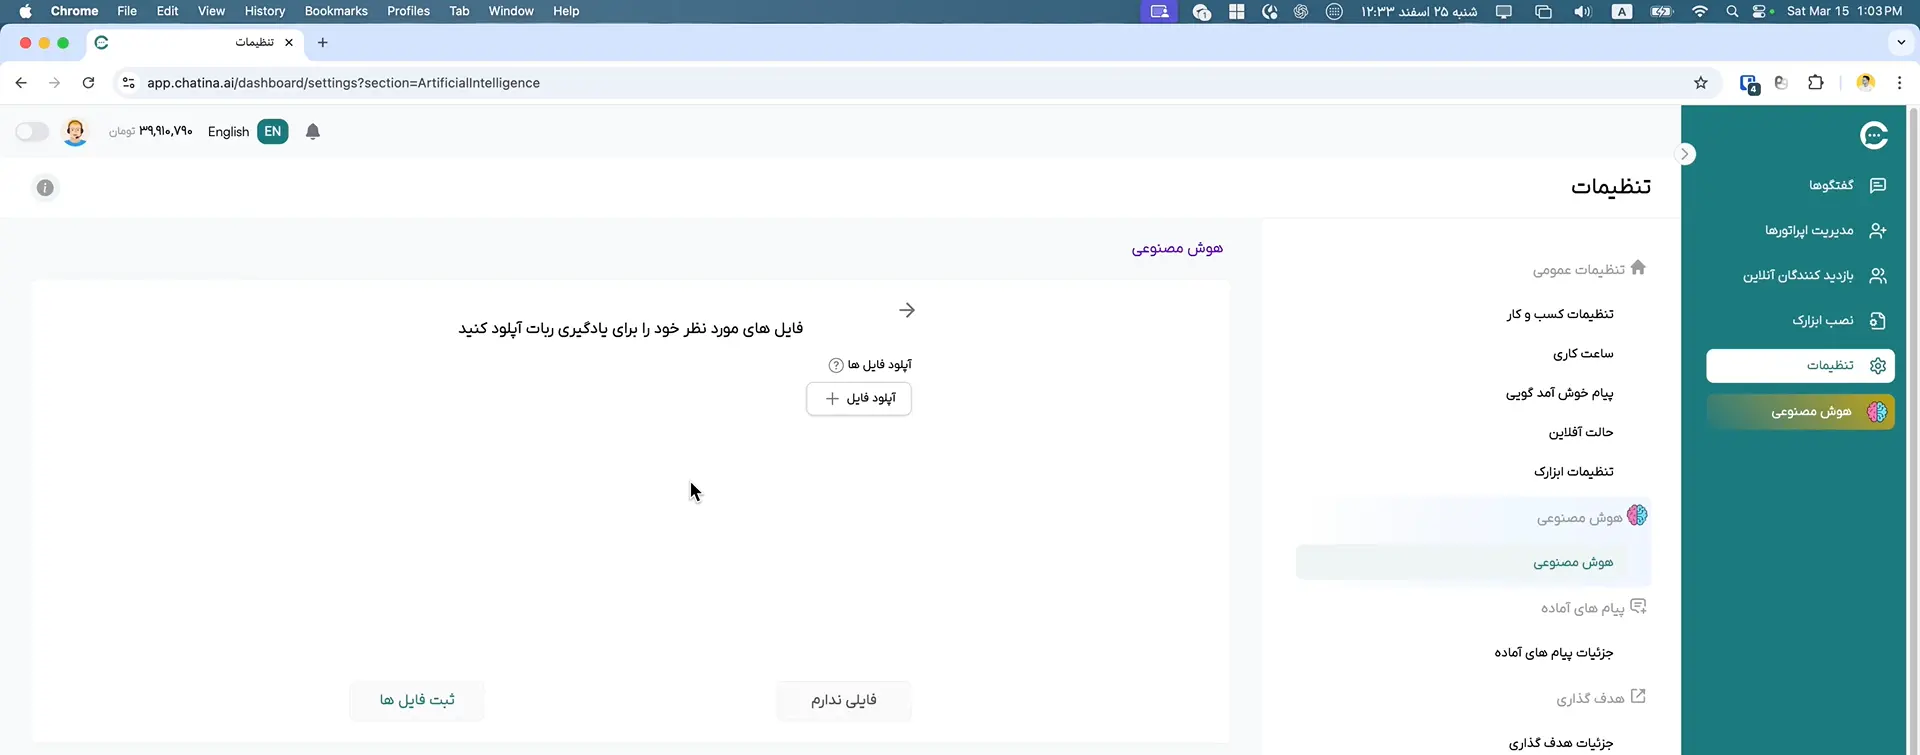Click the پیام های آماده section icon
Viewport: 1920px width, 755px height.
tap(1638, 606)
